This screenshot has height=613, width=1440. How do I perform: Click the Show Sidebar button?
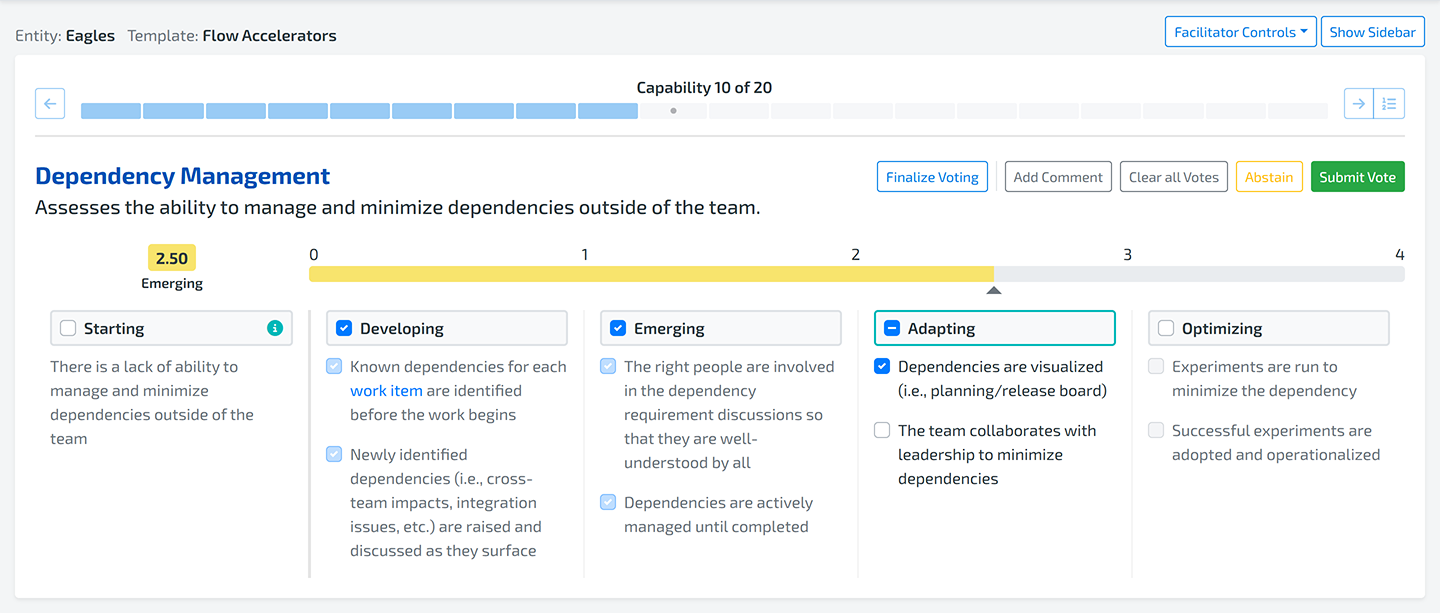[1372, 32]
